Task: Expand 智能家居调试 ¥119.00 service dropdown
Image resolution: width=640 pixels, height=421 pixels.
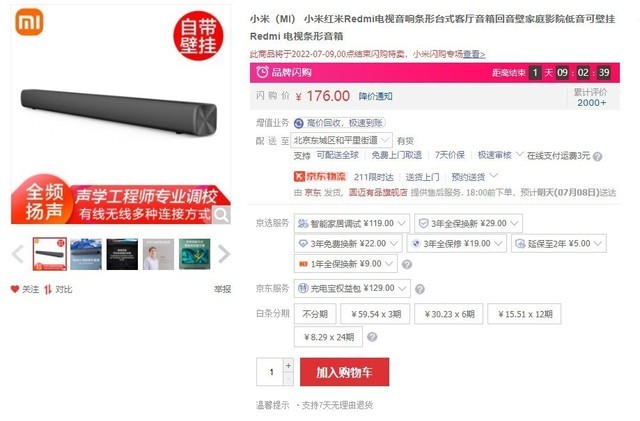Action: click(352, 223)
